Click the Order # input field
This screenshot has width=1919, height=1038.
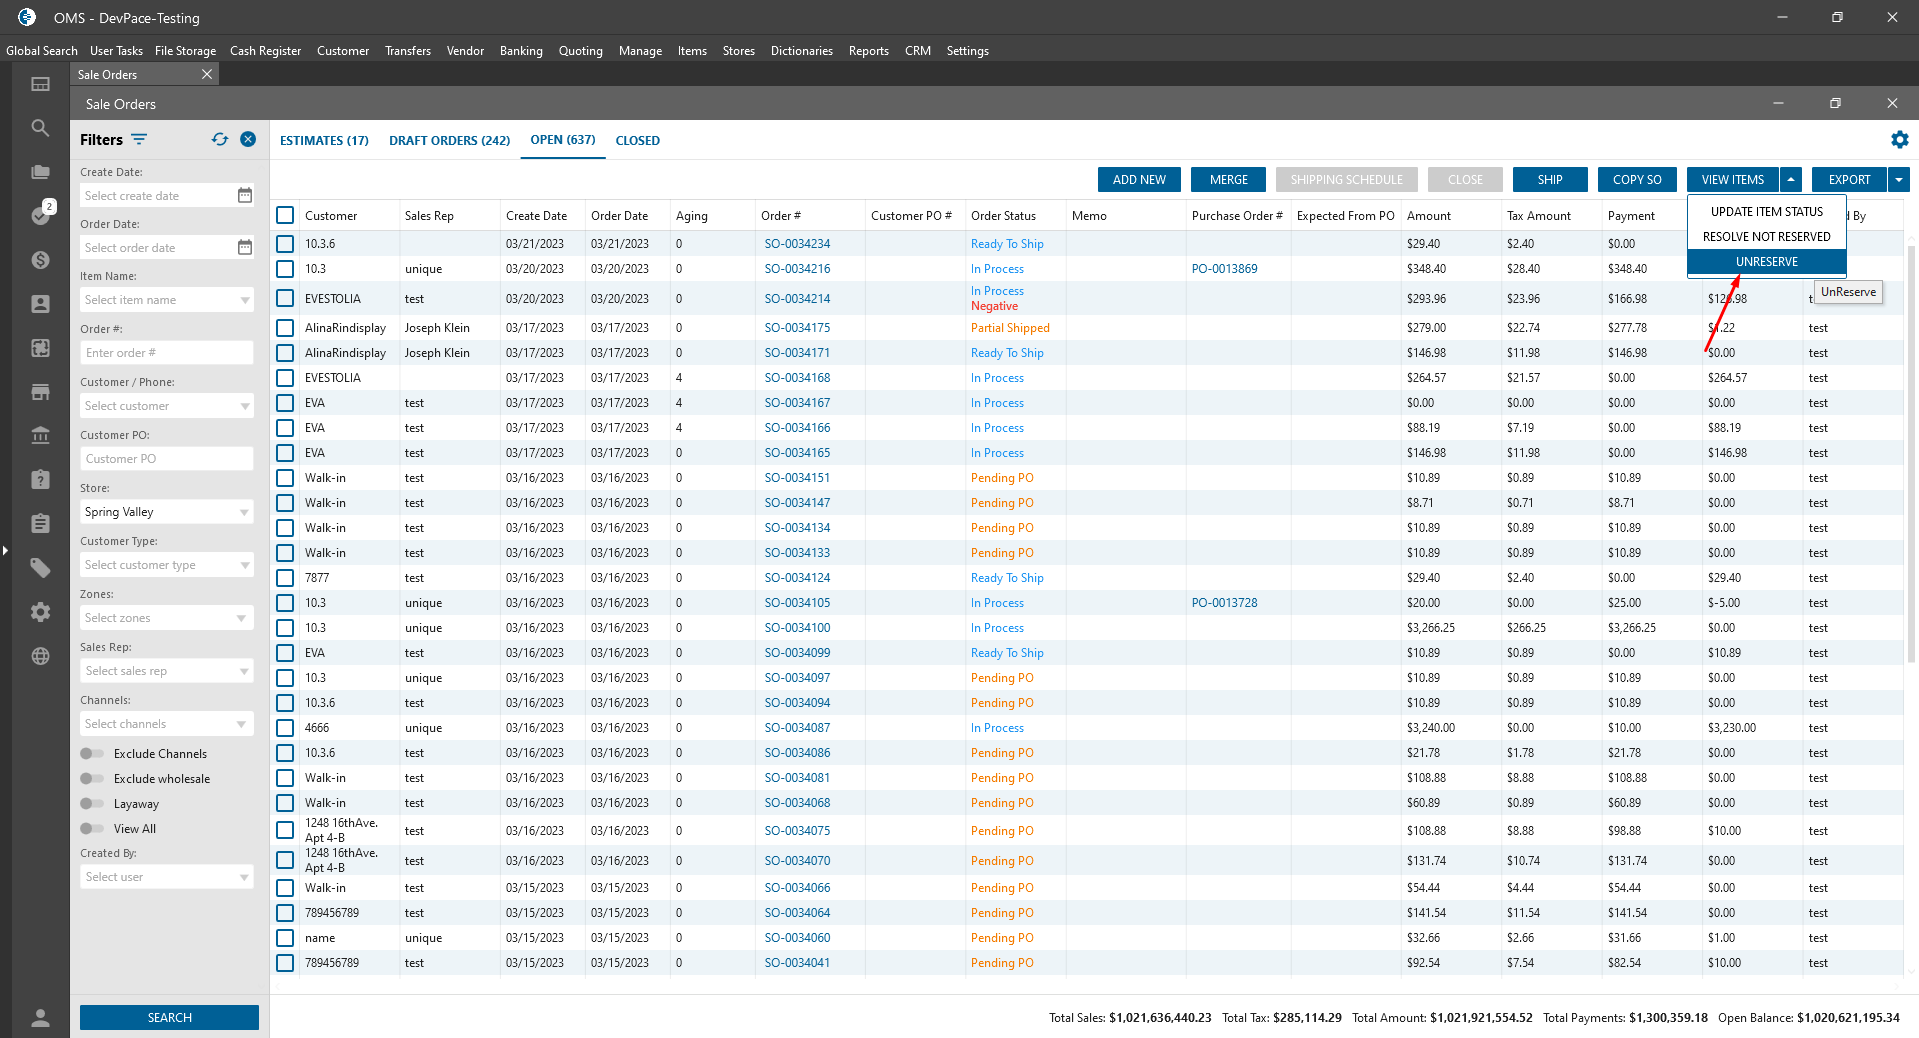(166, 353)
